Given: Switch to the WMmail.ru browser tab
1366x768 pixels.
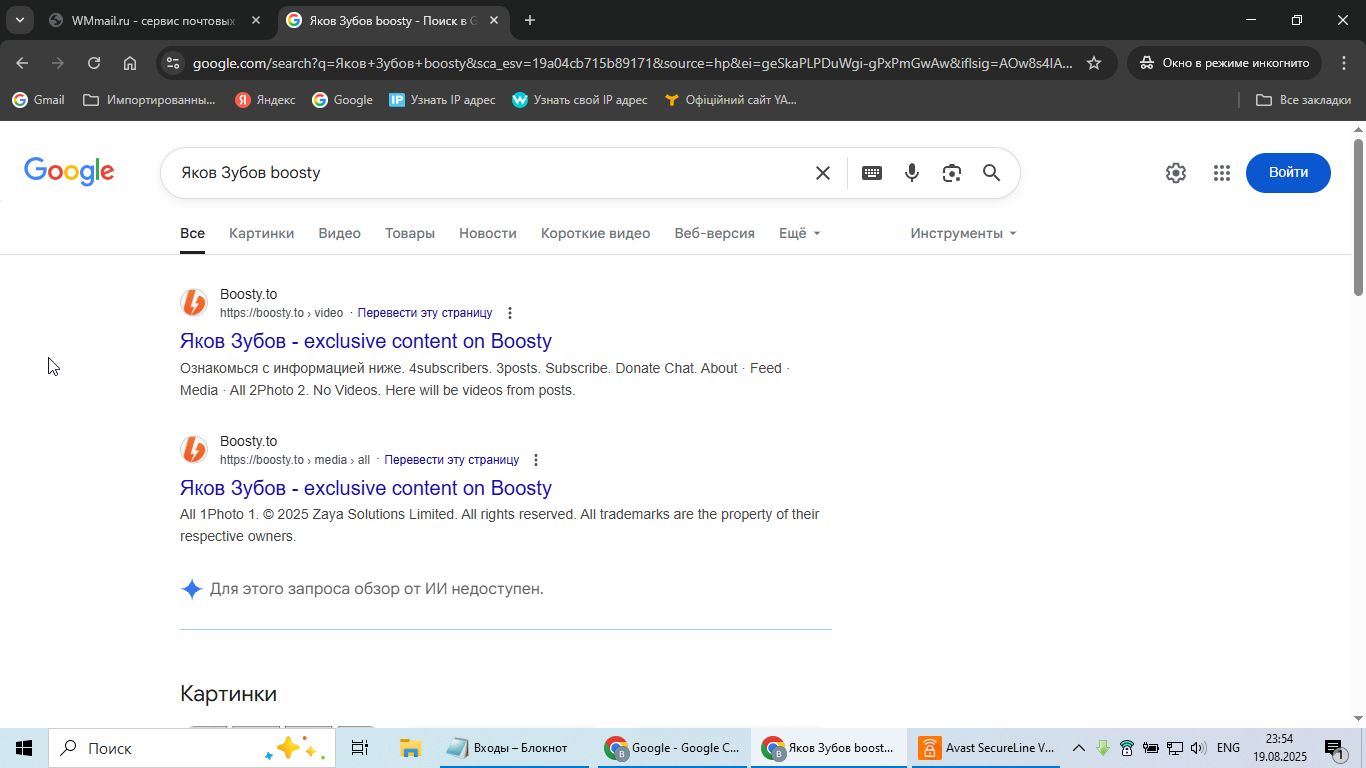Looking at the screenshot, I should tap(155, 20).
